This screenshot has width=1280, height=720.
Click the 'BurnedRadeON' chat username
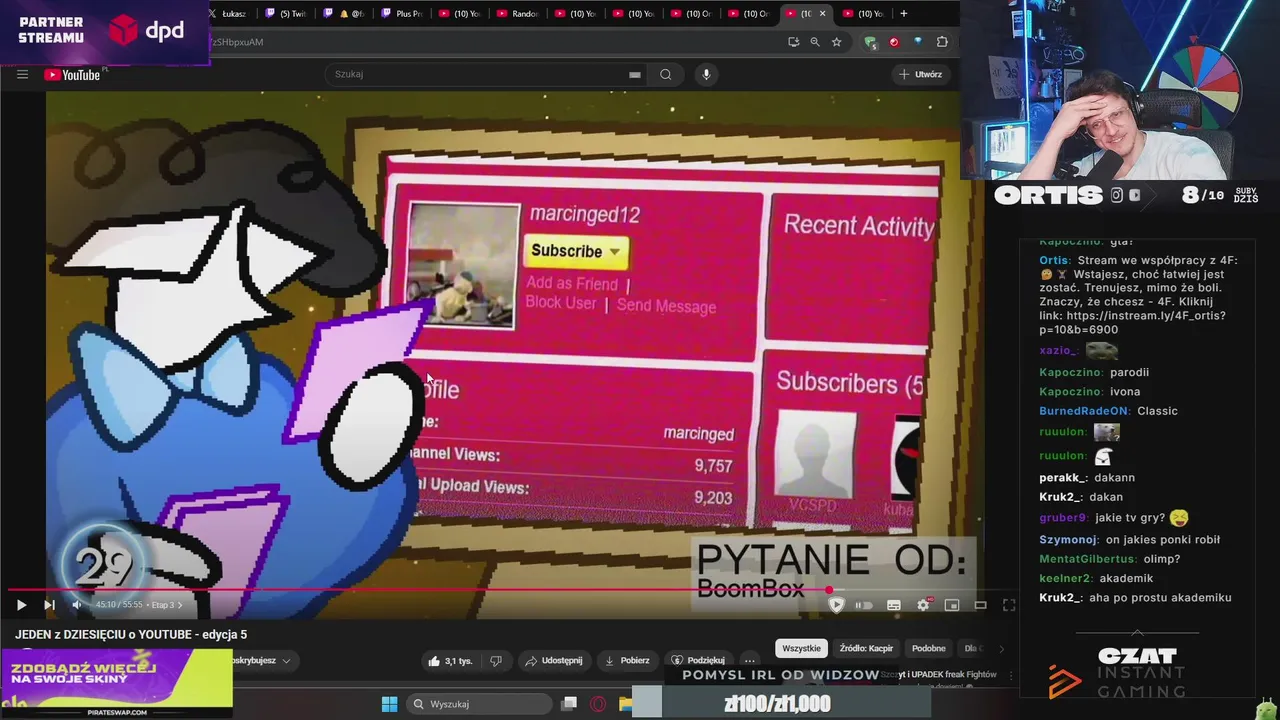1084,411
